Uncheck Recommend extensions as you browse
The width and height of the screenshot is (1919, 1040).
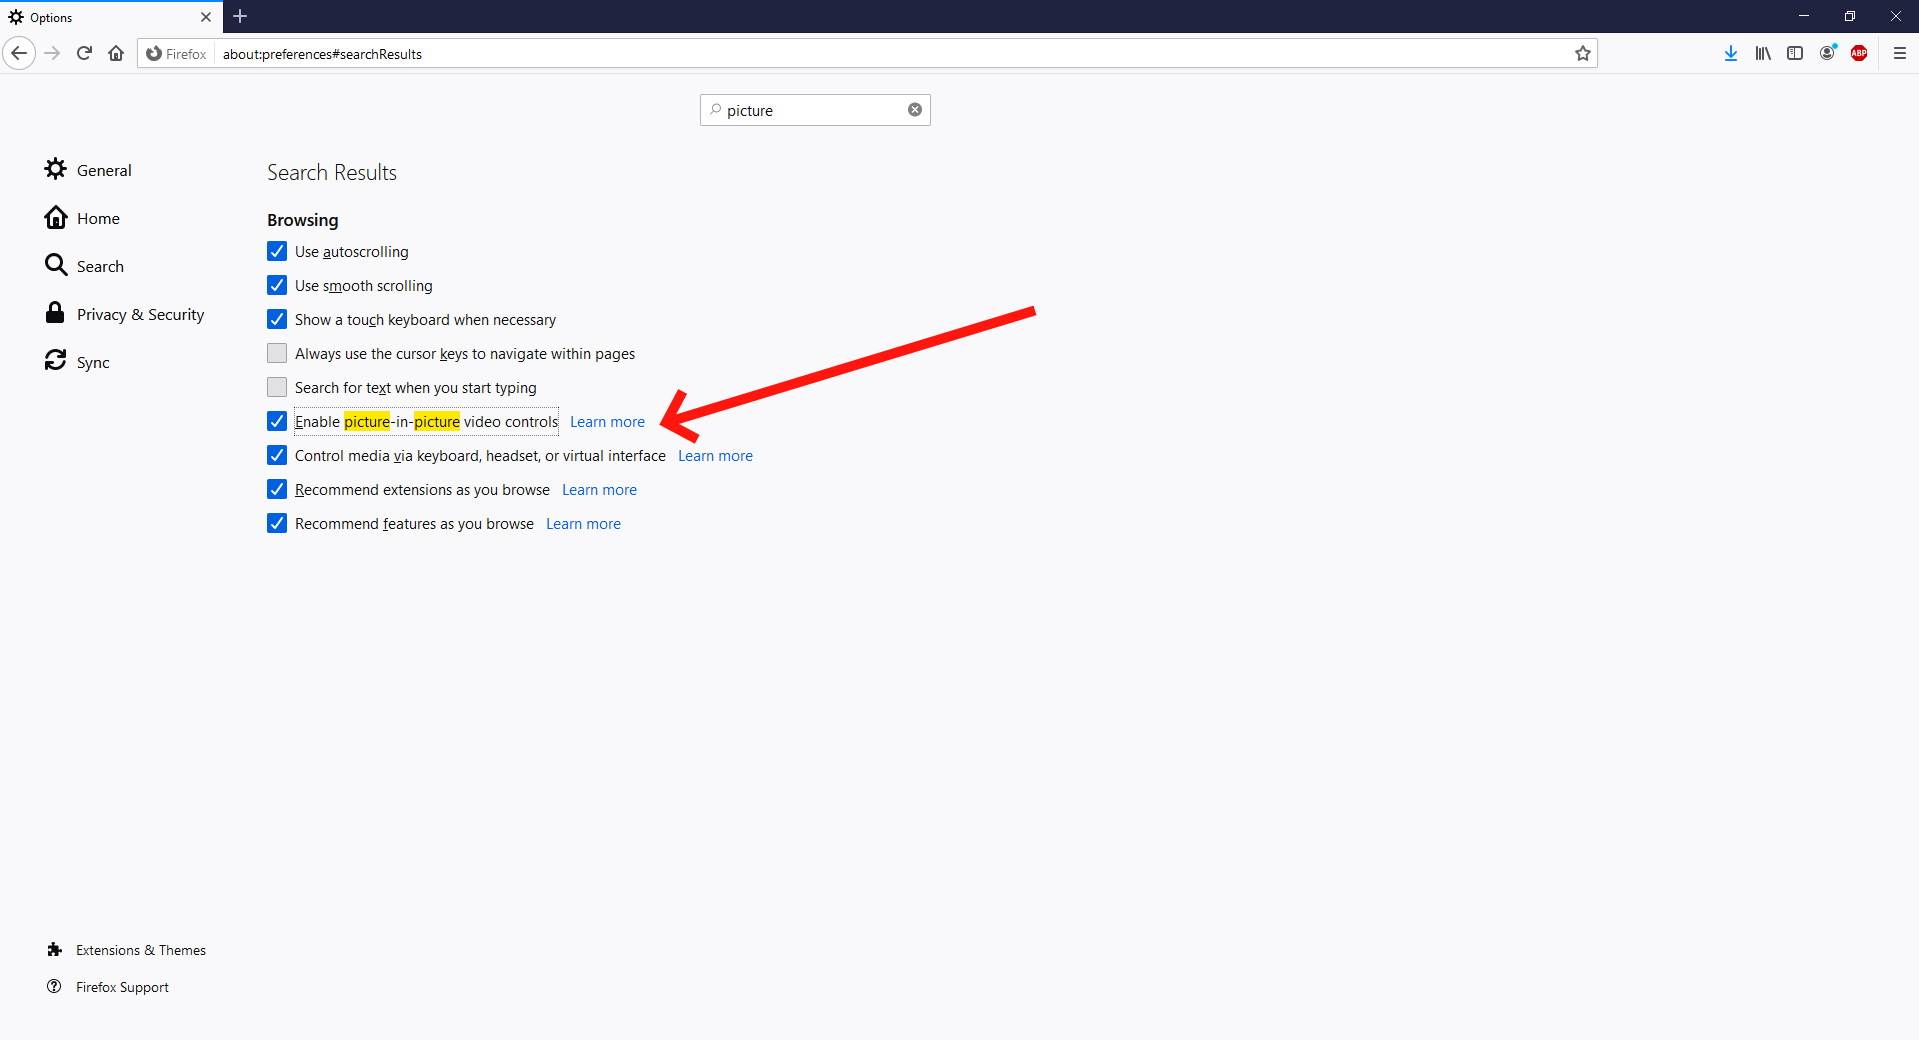coord(277,489)
